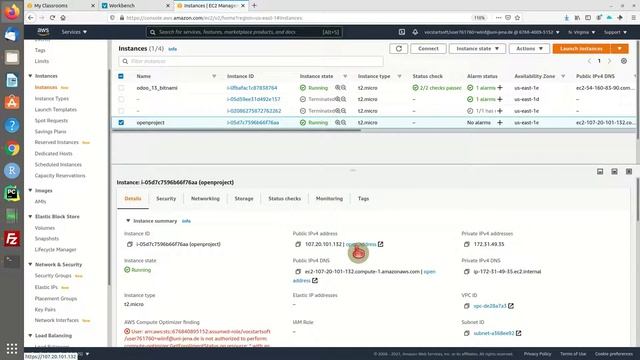Launch PyCharm from the dock
The width and height of the screenshot is (640, 360).
[12, 193]
